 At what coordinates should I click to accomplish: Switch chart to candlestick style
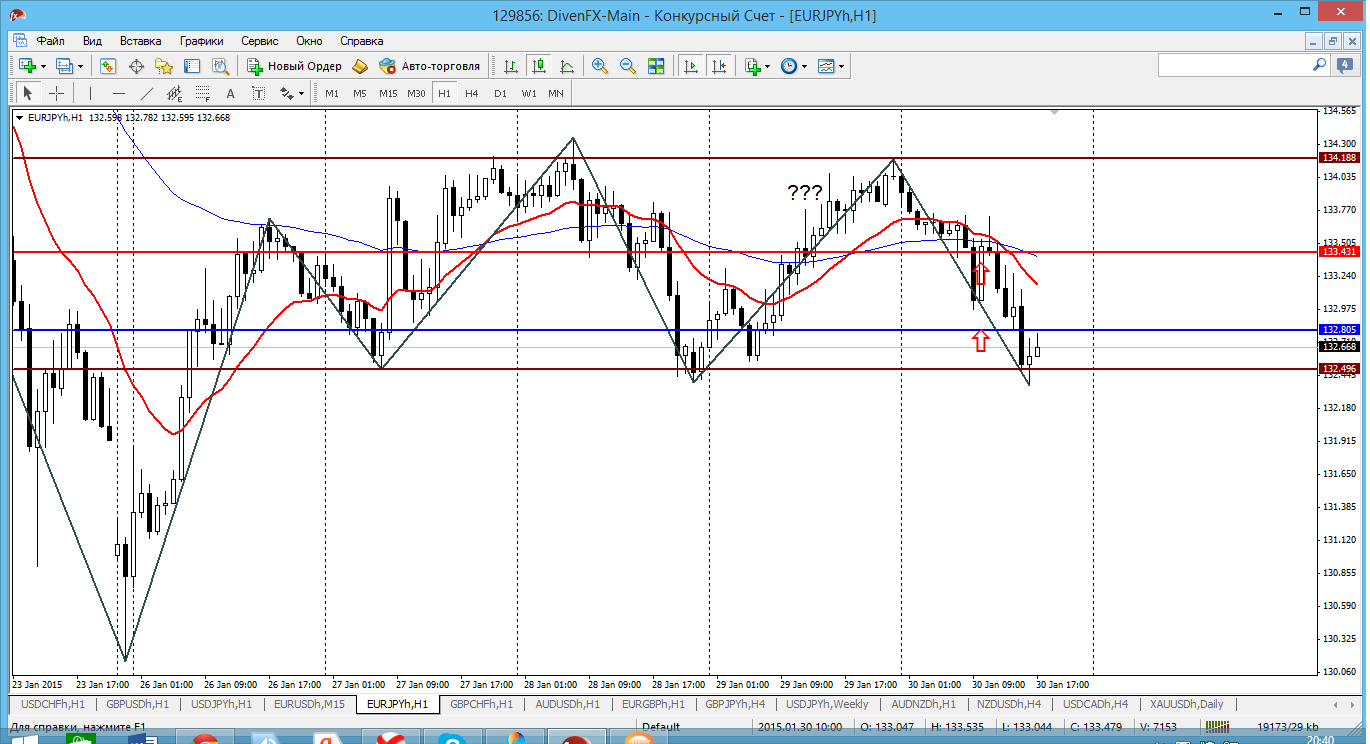click(x=539, y=66)
